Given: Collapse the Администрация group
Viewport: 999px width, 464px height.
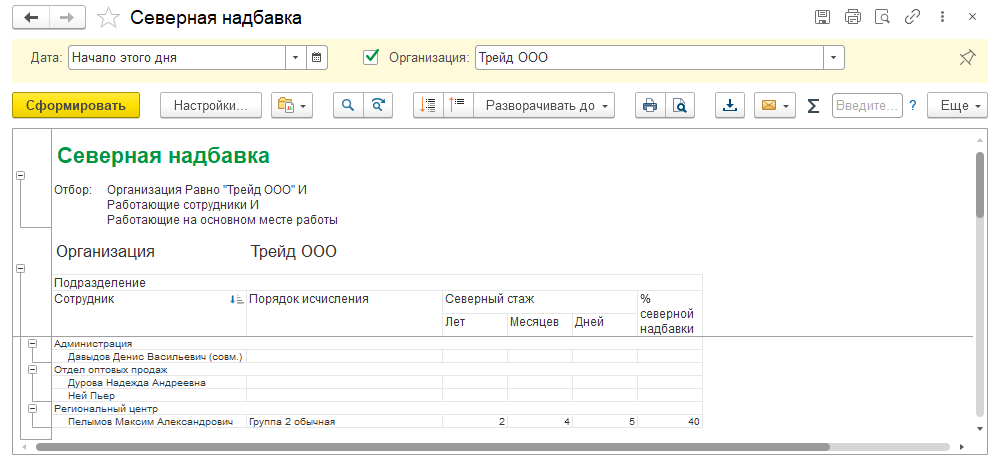Looking at the screenshot, I should click(x=32, y=344).
